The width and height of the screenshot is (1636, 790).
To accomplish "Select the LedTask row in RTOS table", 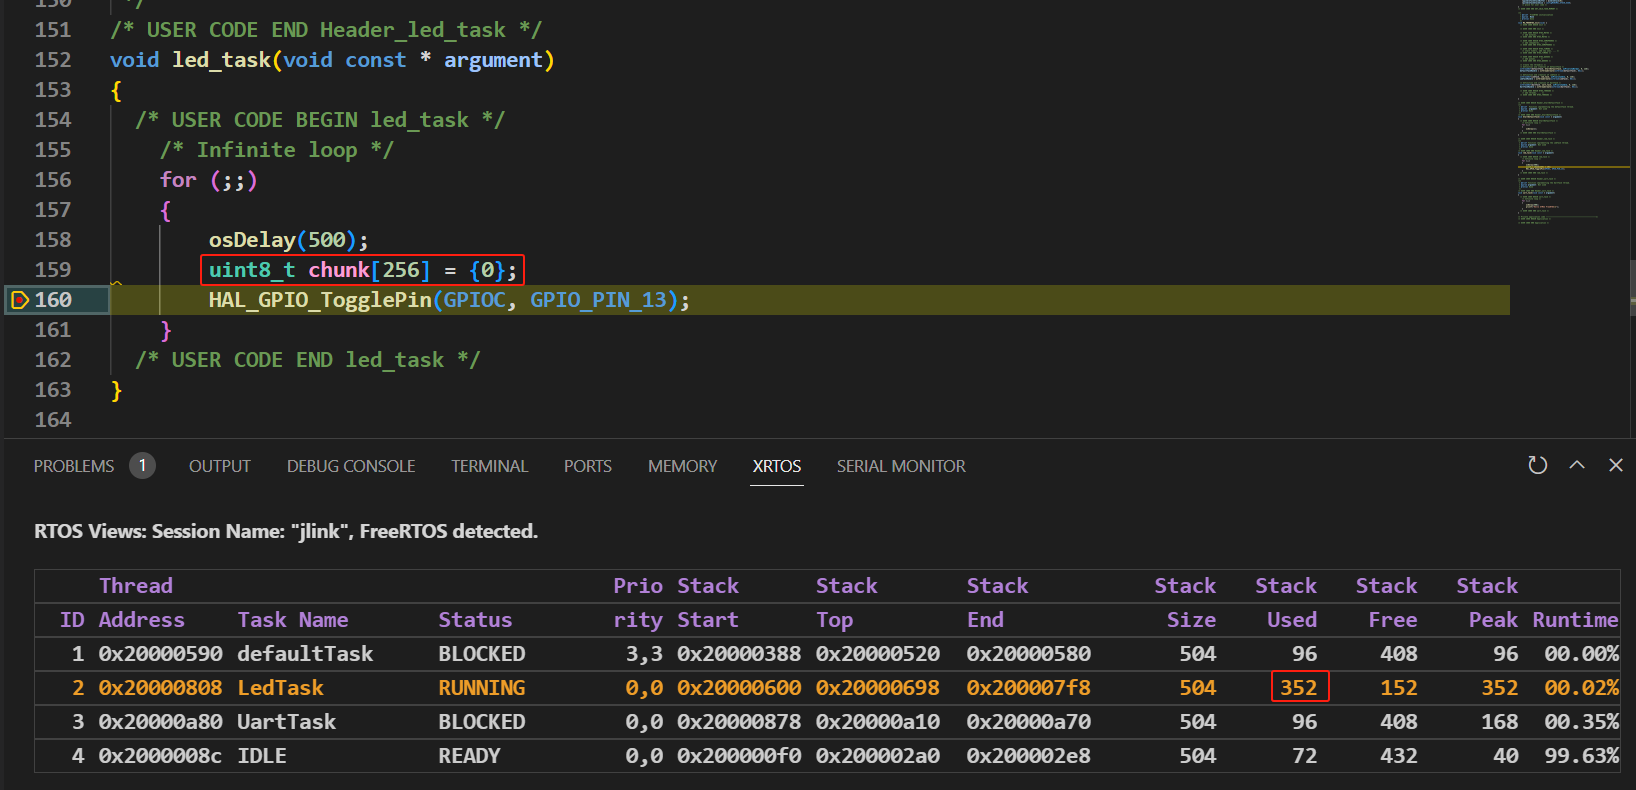I will click(x=827, y=688).
